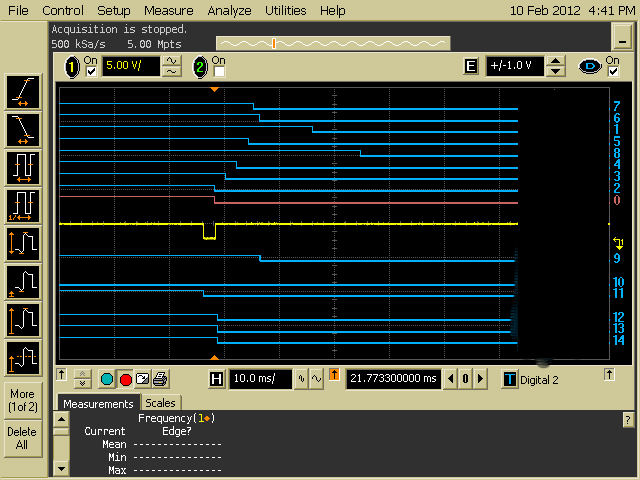Click the More (1 of 2) button

point(23,400)
